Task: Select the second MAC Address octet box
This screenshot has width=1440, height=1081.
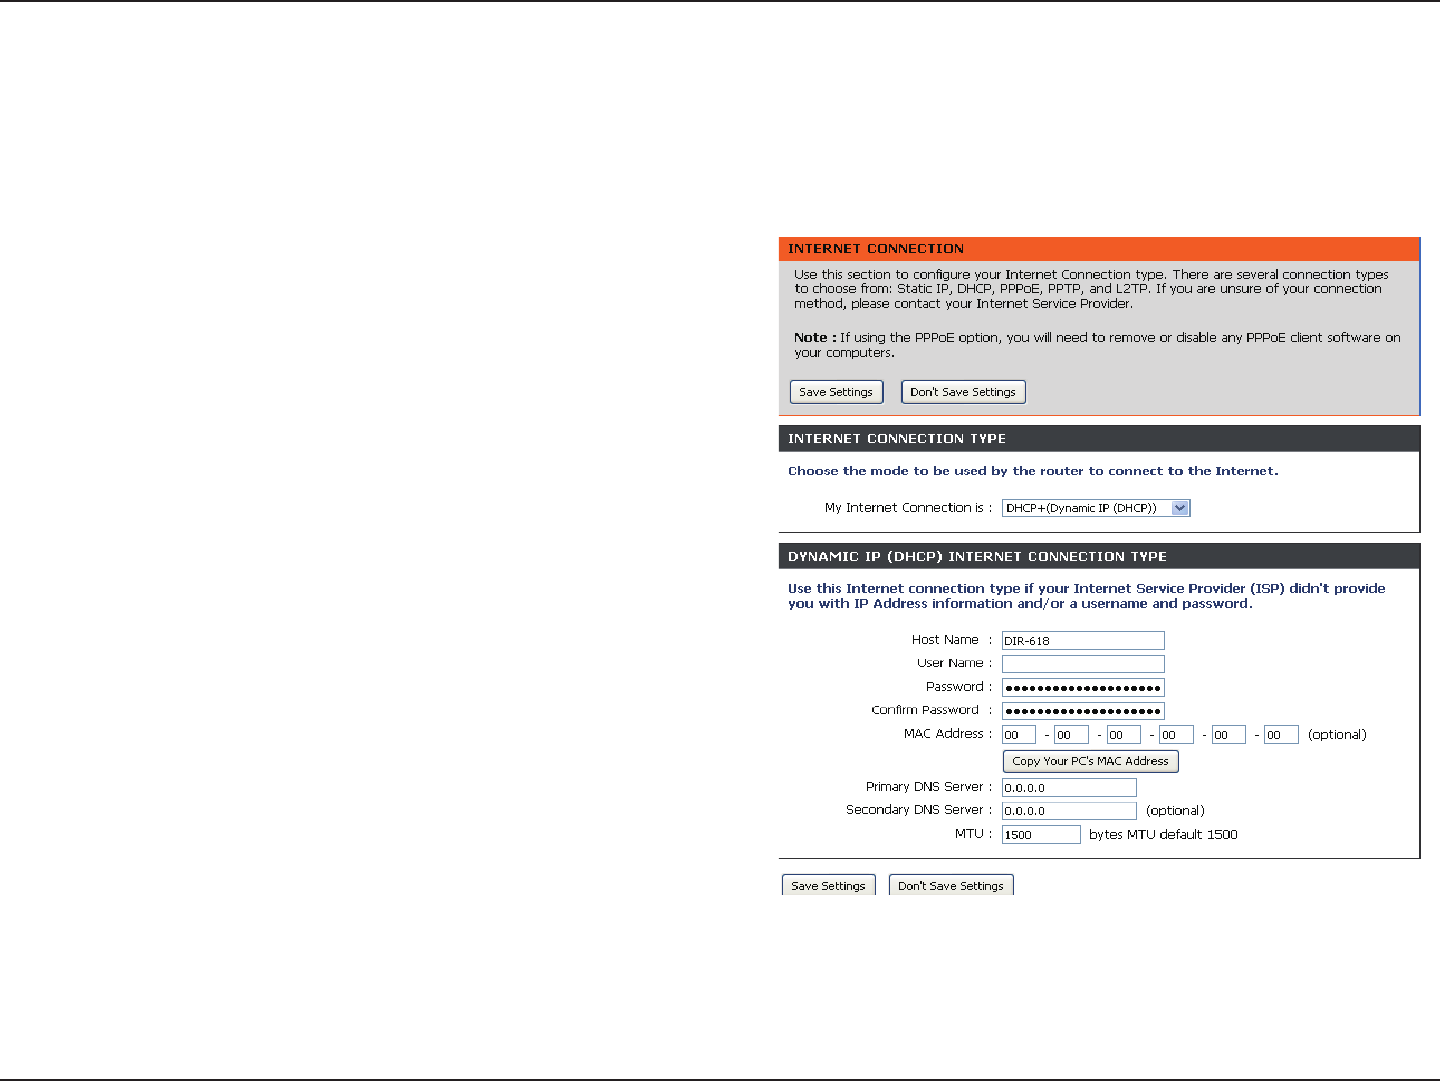Action: [x=1071, y=735]
